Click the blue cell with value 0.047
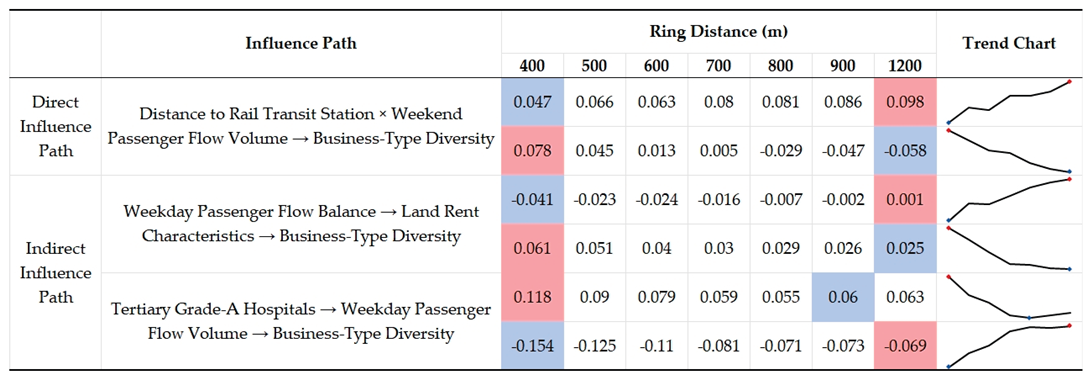Viewport: 1089px width, 377px height. coord(533,102)
